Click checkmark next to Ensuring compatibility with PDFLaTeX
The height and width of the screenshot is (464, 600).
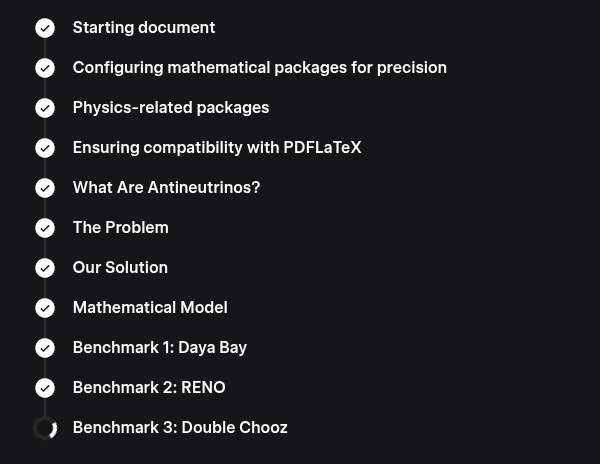tap(45, 148)
